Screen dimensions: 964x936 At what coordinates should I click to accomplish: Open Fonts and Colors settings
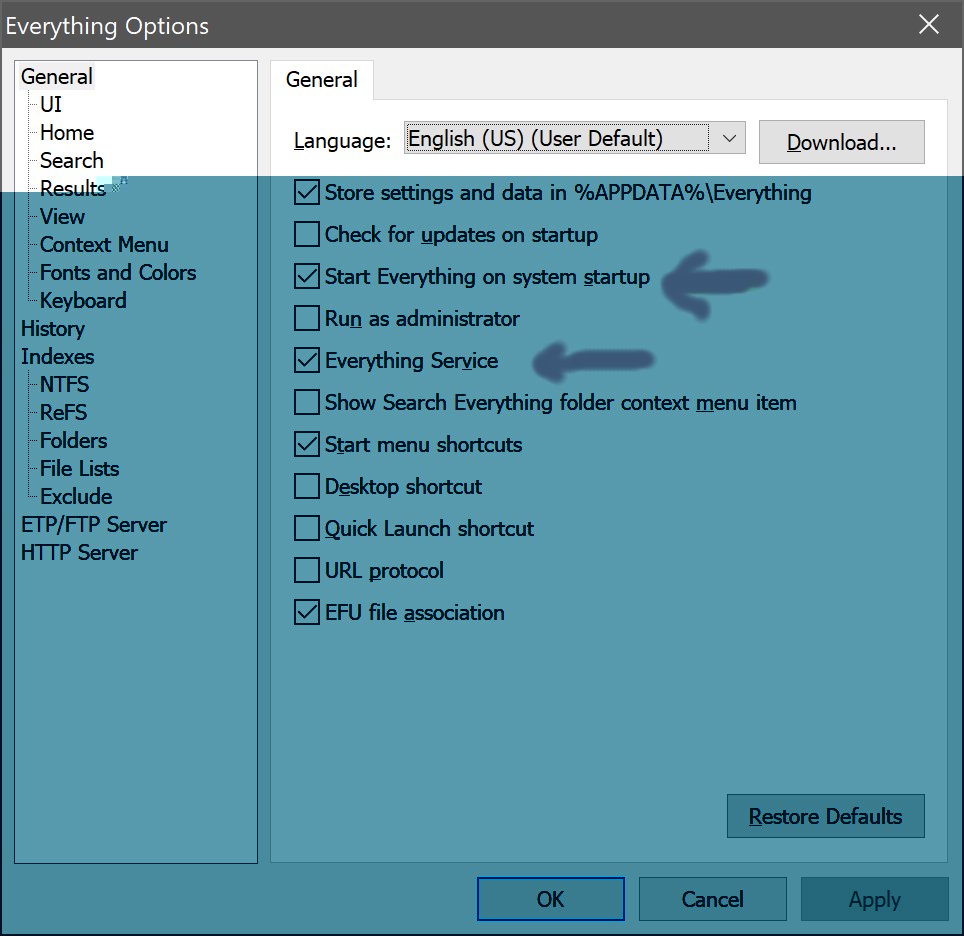(x=118, y=272)
